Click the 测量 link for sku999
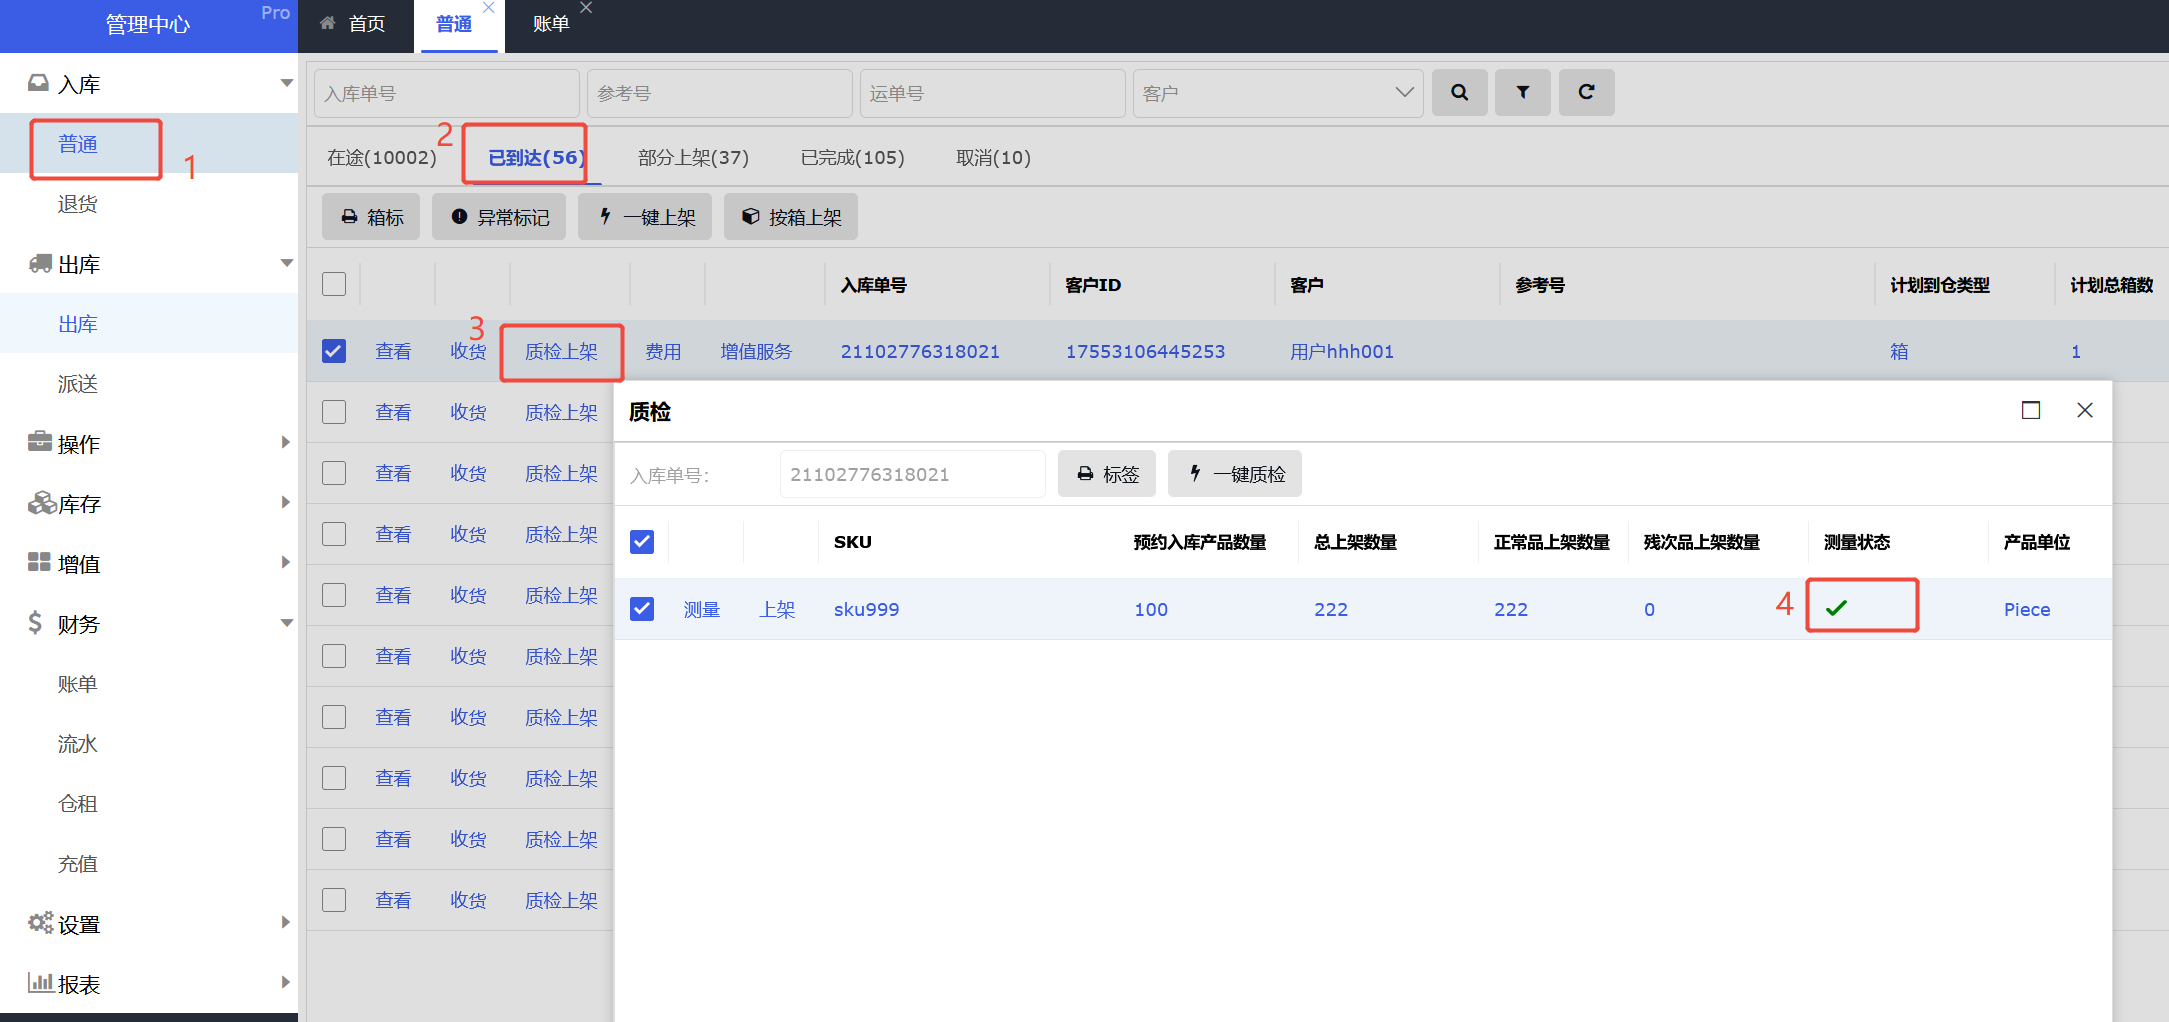Viewport: 2169px width, 1022px height. 702,609
